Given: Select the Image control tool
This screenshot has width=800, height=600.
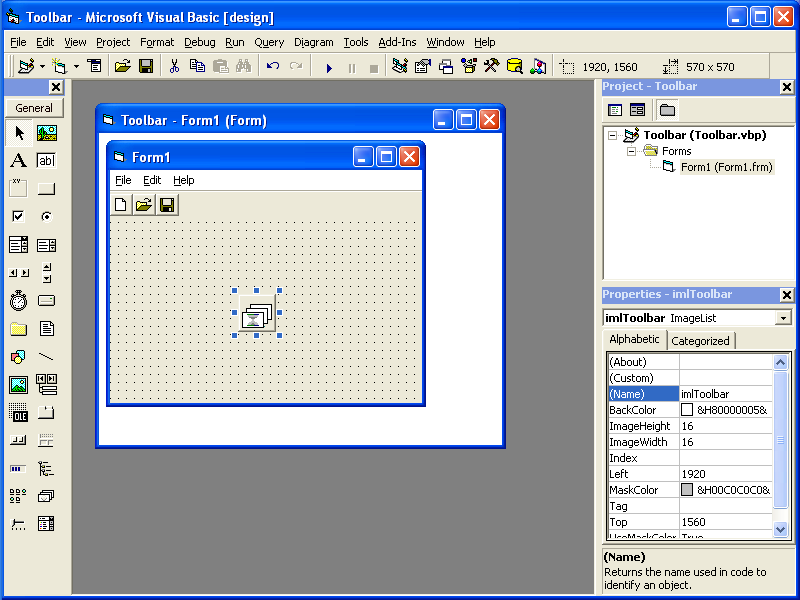Looking at the screenshot, I should pos(19,385).
